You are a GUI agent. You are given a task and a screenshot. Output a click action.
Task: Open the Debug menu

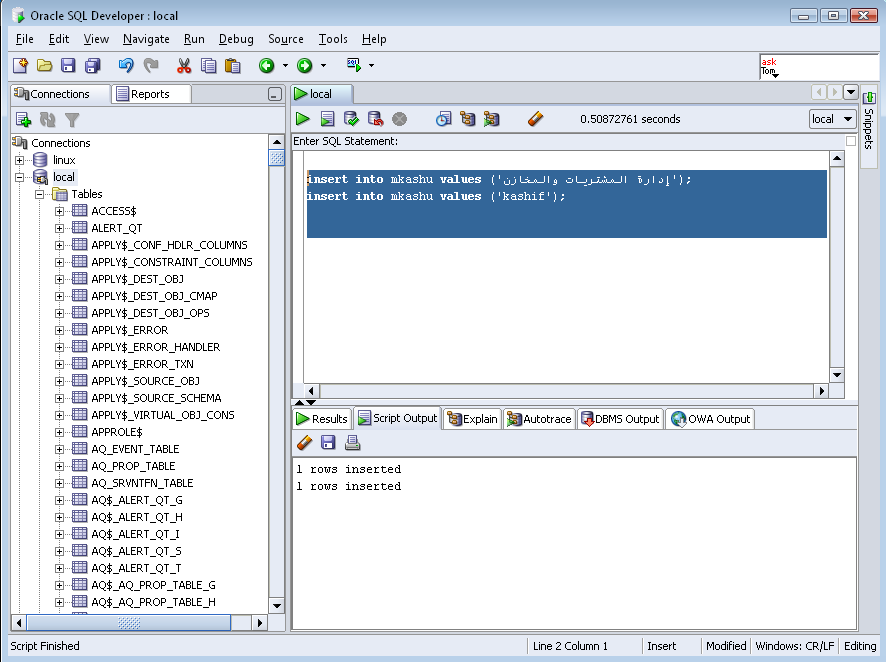click(236, 39)
